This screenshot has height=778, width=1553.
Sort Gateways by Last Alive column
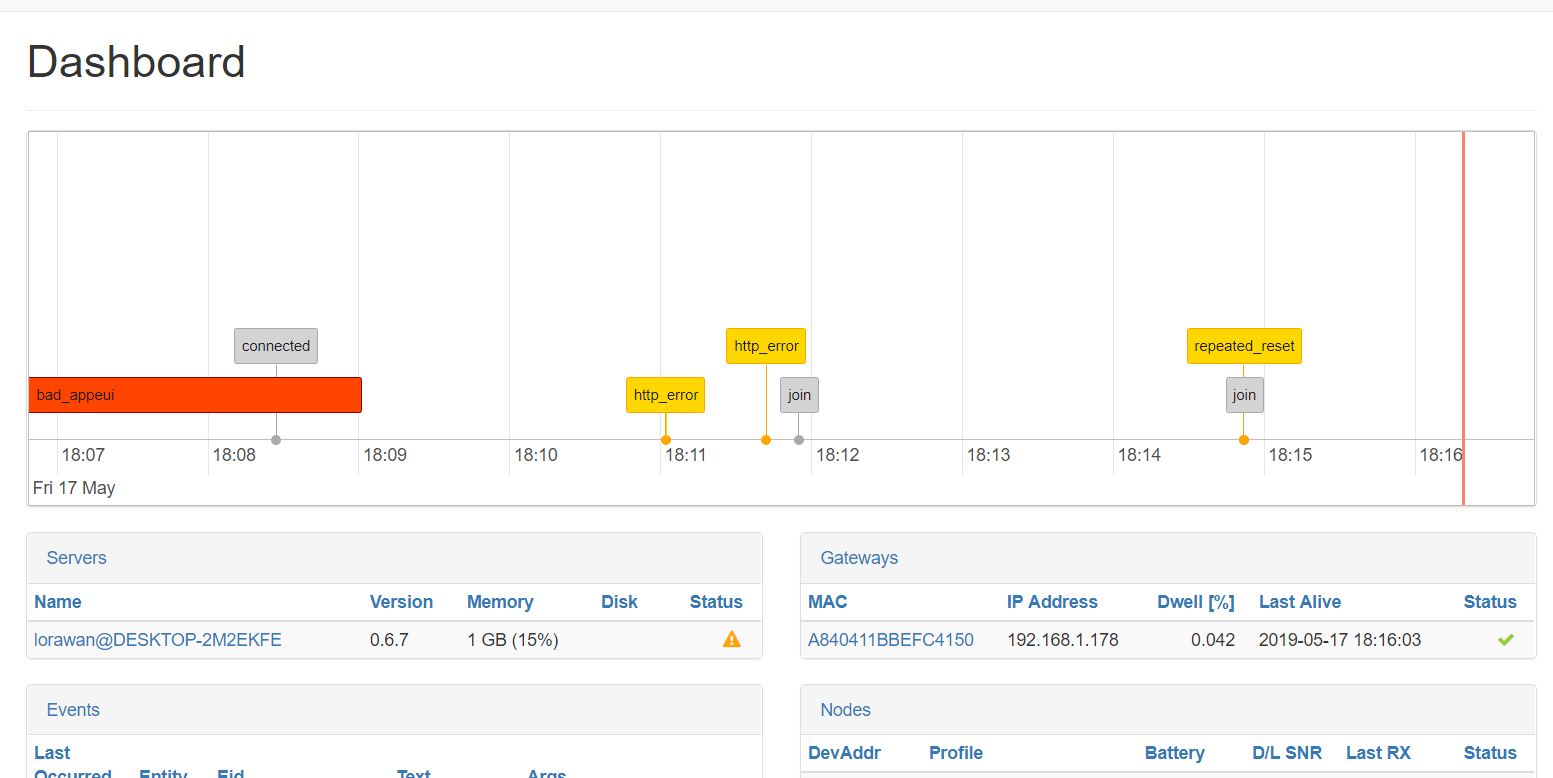click(x=1299, y=601)
